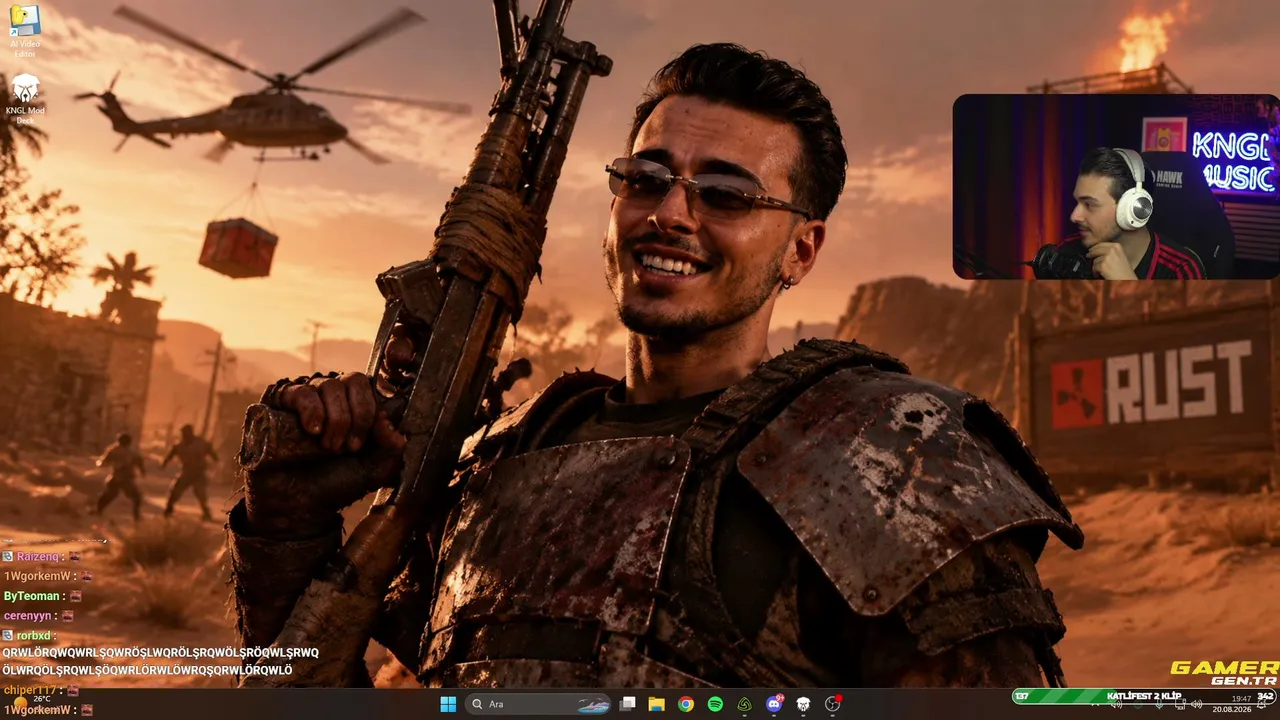Select the webcam overlay of the streamer
The height and width of the screenshot is (720, 1280).
[1115, 186]
